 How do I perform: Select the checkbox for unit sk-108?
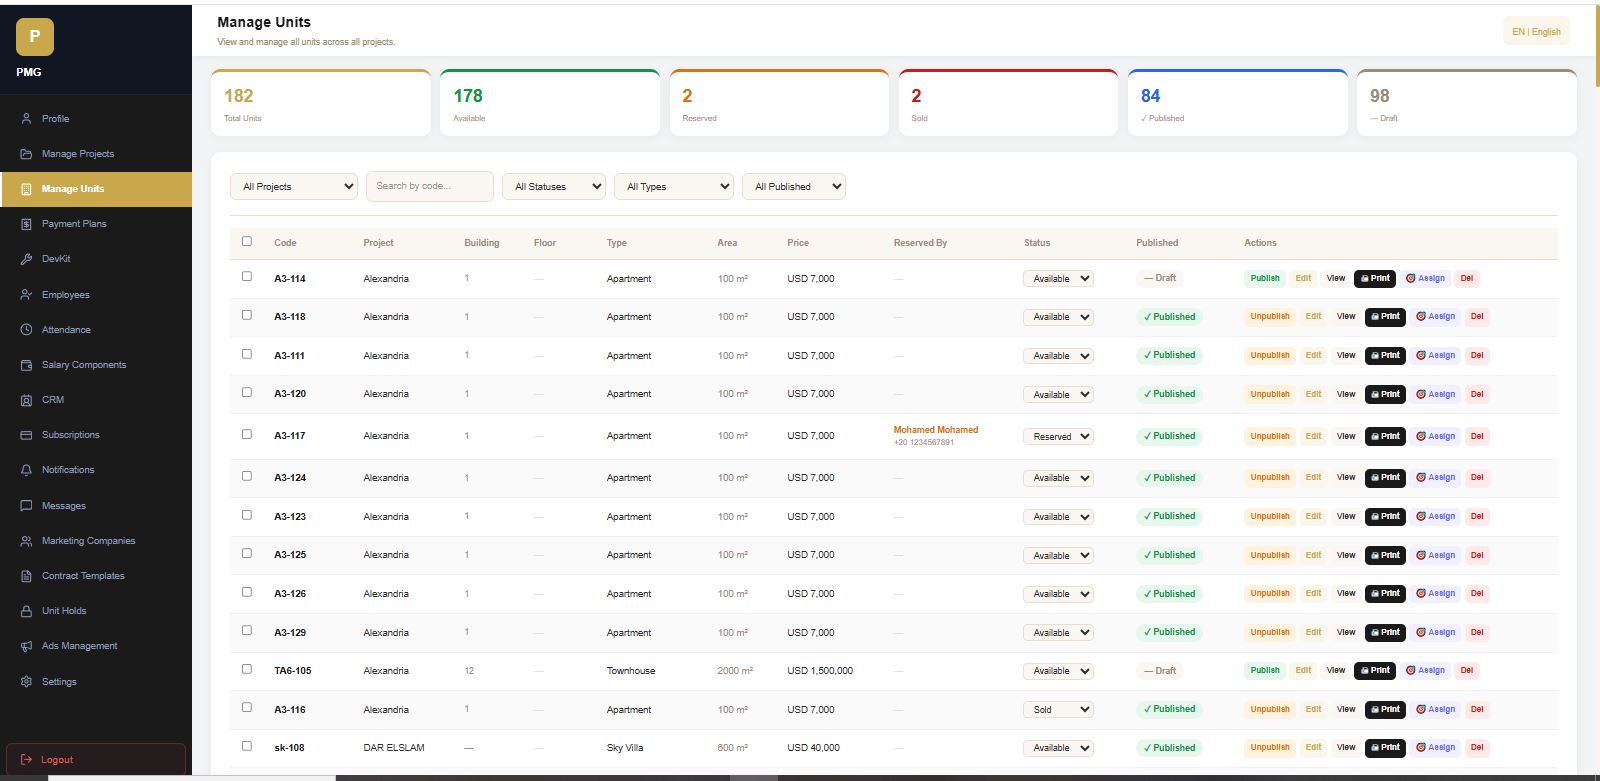pos(247,746)
